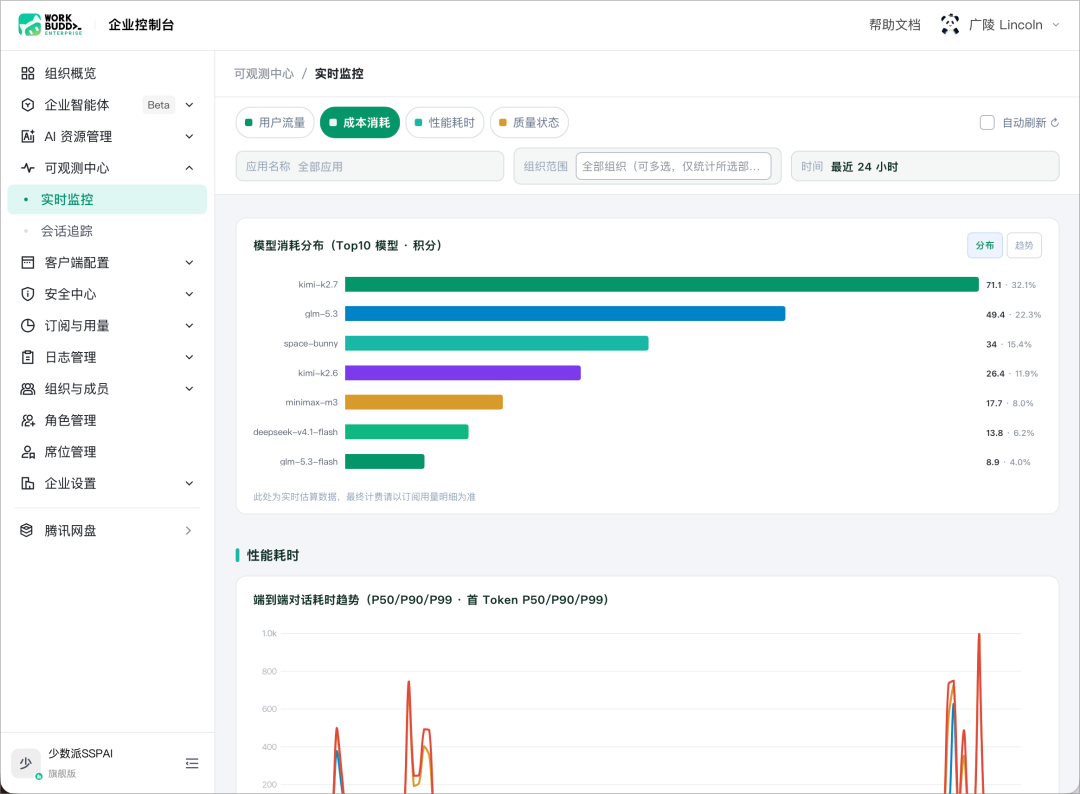
Task: Click the 企业控制台 title
Action: tap(141, 25)
